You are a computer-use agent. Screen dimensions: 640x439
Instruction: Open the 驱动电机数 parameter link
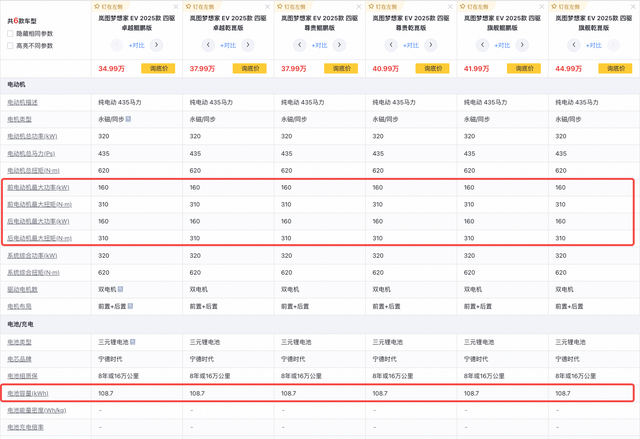click(x=22, y=290)
